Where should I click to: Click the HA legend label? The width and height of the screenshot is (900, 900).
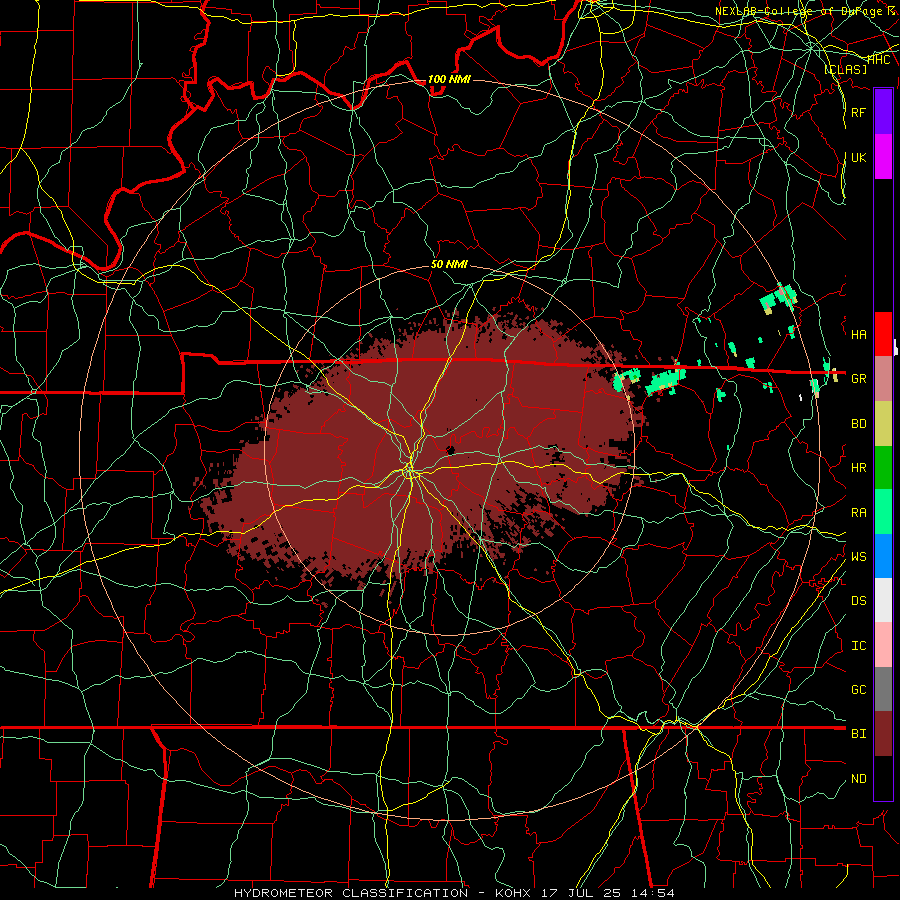pos(859,335)
